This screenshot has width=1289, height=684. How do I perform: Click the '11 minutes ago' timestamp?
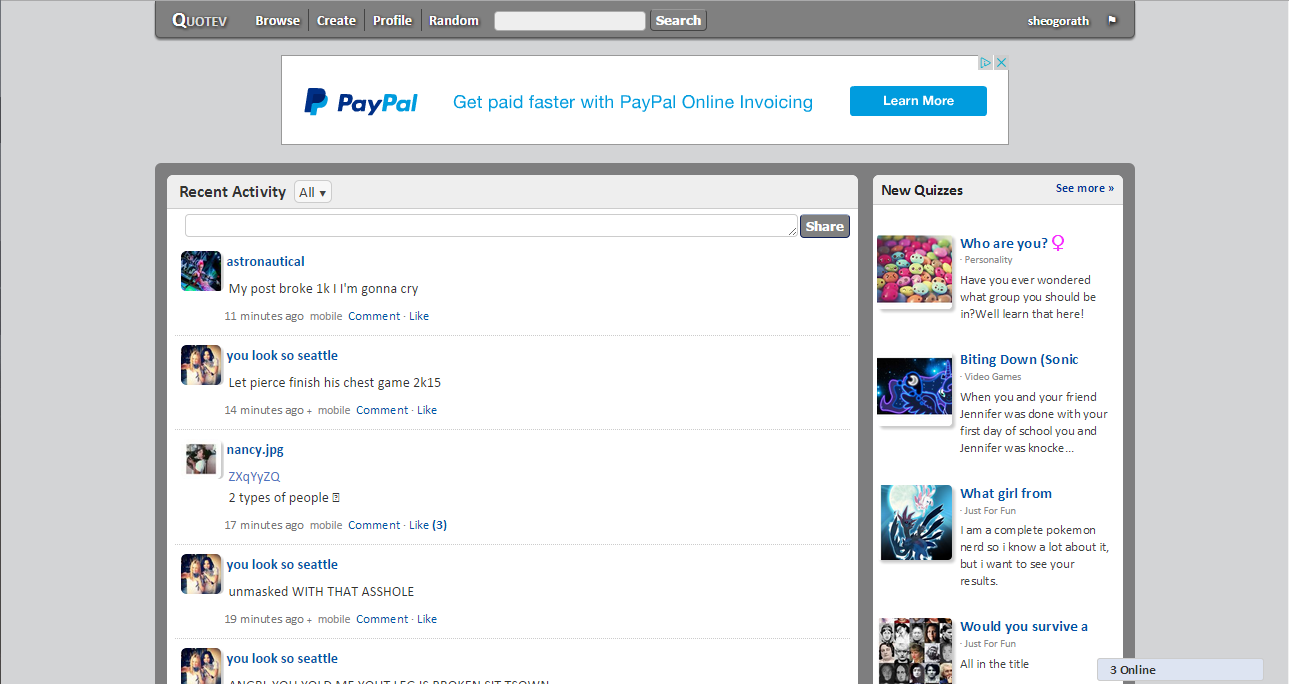point(264,316)
